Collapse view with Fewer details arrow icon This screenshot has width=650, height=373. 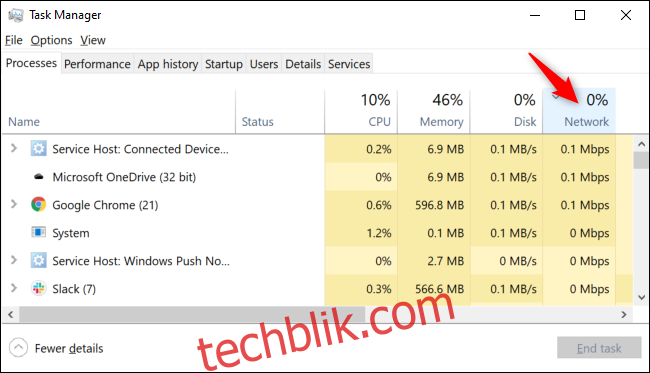(18, 348)
